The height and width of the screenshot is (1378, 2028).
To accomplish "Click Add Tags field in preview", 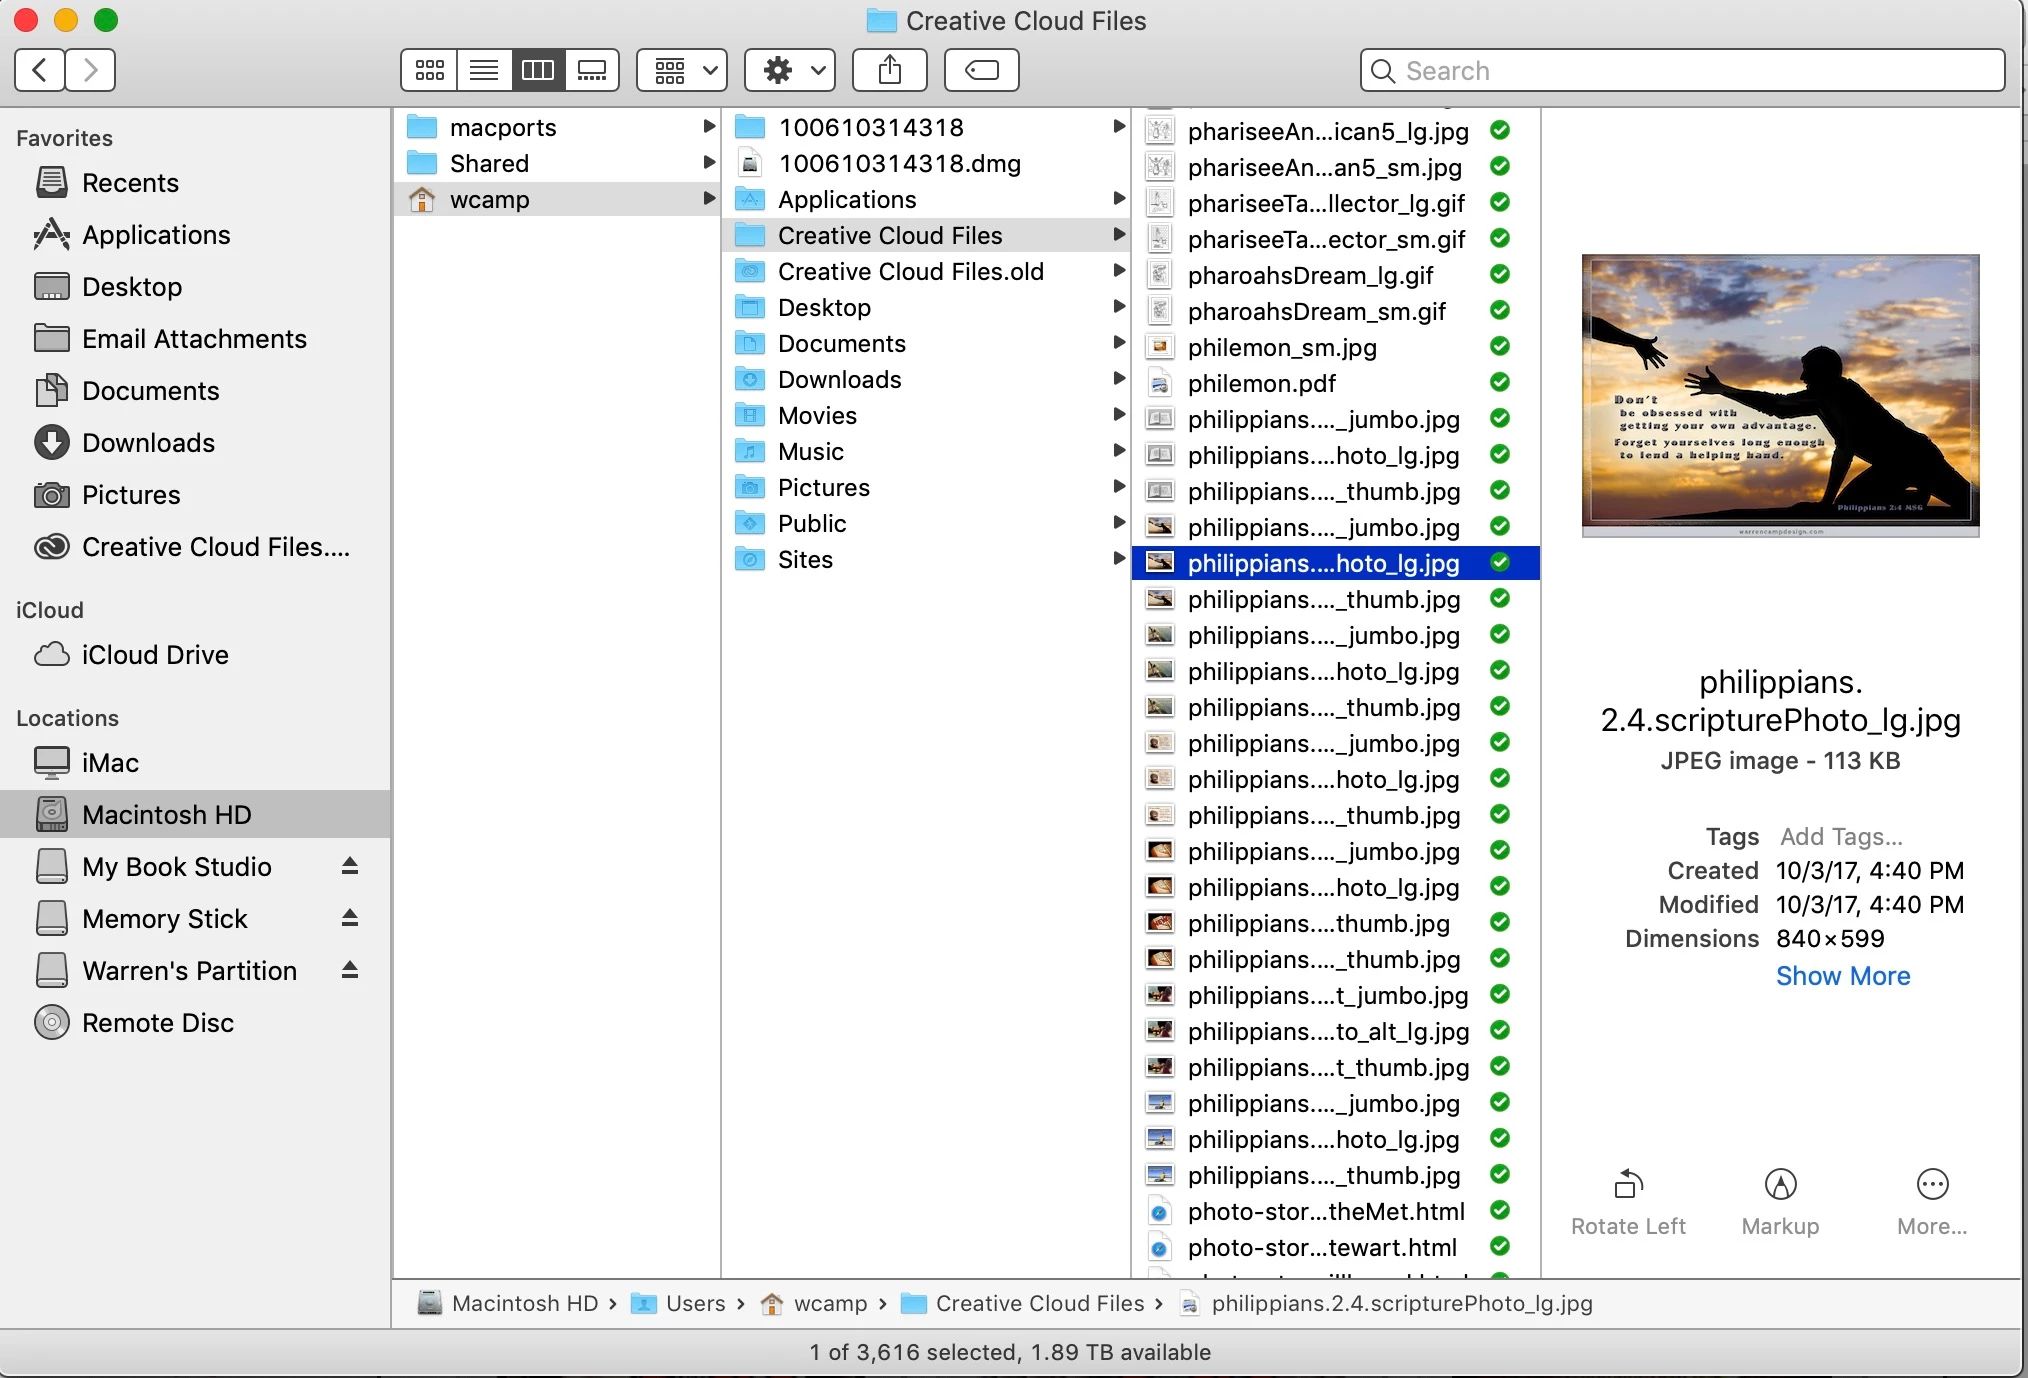I will [1841, 836].
